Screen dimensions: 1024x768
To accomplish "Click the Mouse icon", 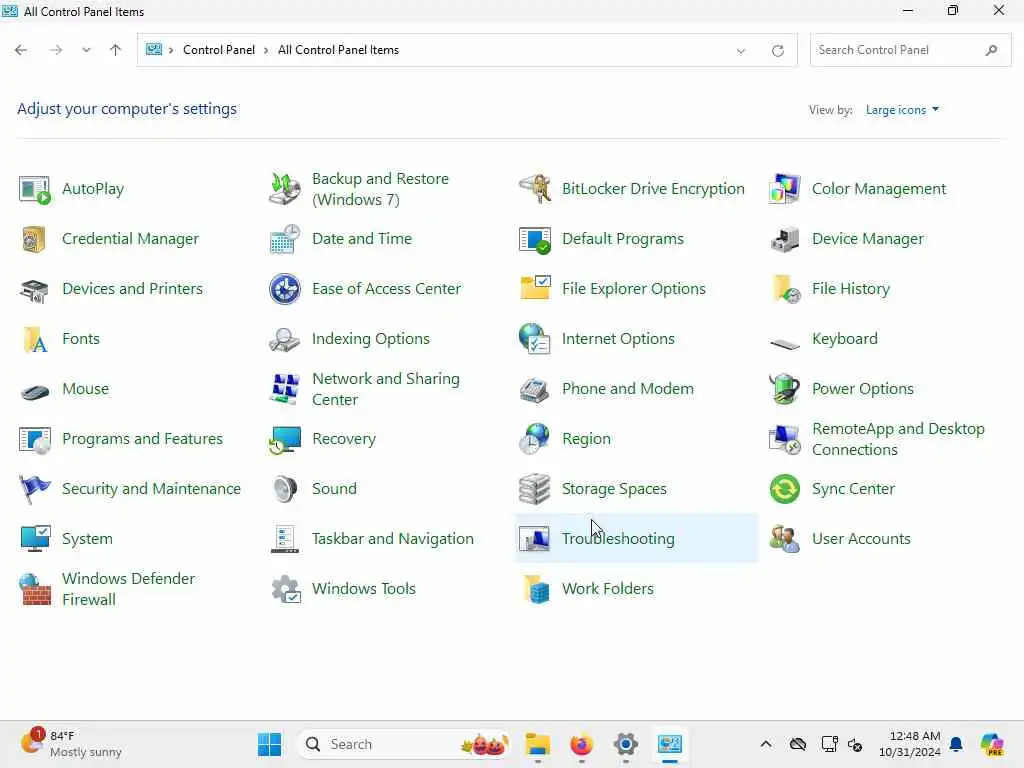I will (x=34, y=391).
